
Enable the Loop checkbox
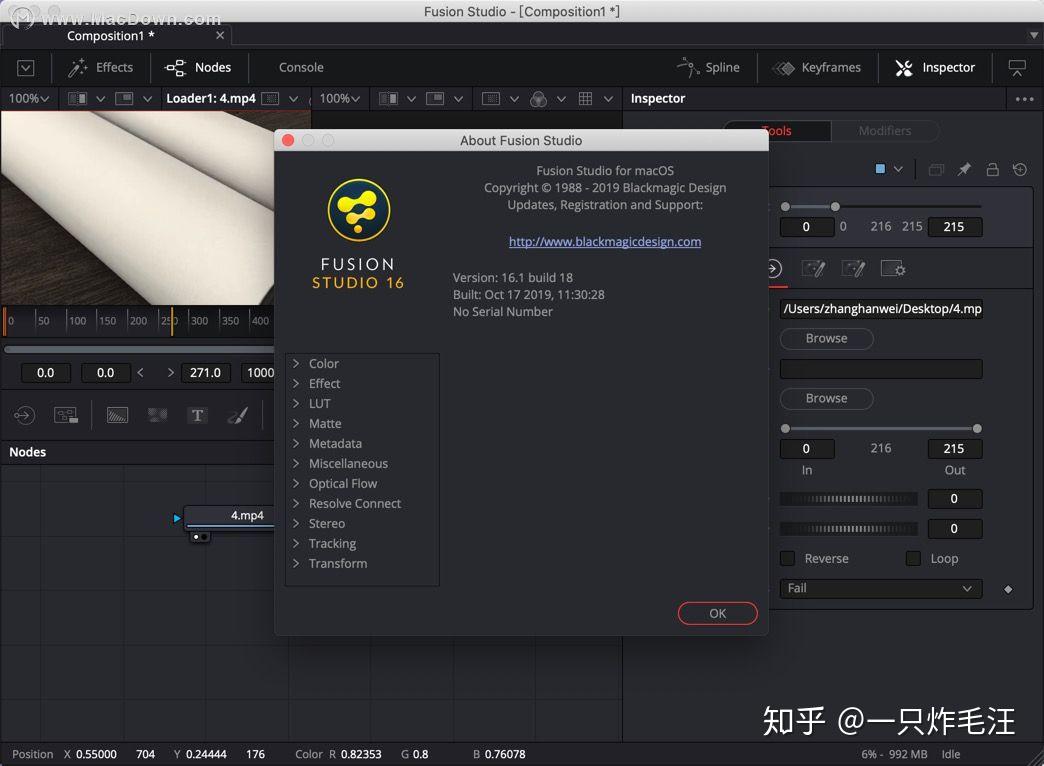tap(913, 558)
